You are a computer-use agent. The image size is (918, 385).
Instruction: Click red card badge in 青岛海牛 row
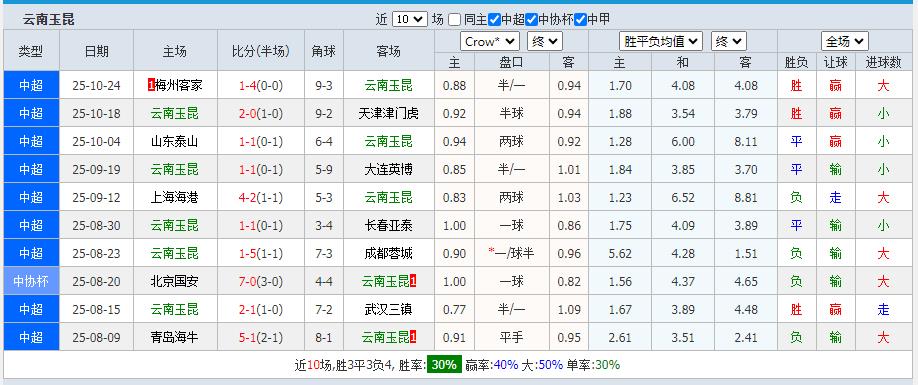413,338
